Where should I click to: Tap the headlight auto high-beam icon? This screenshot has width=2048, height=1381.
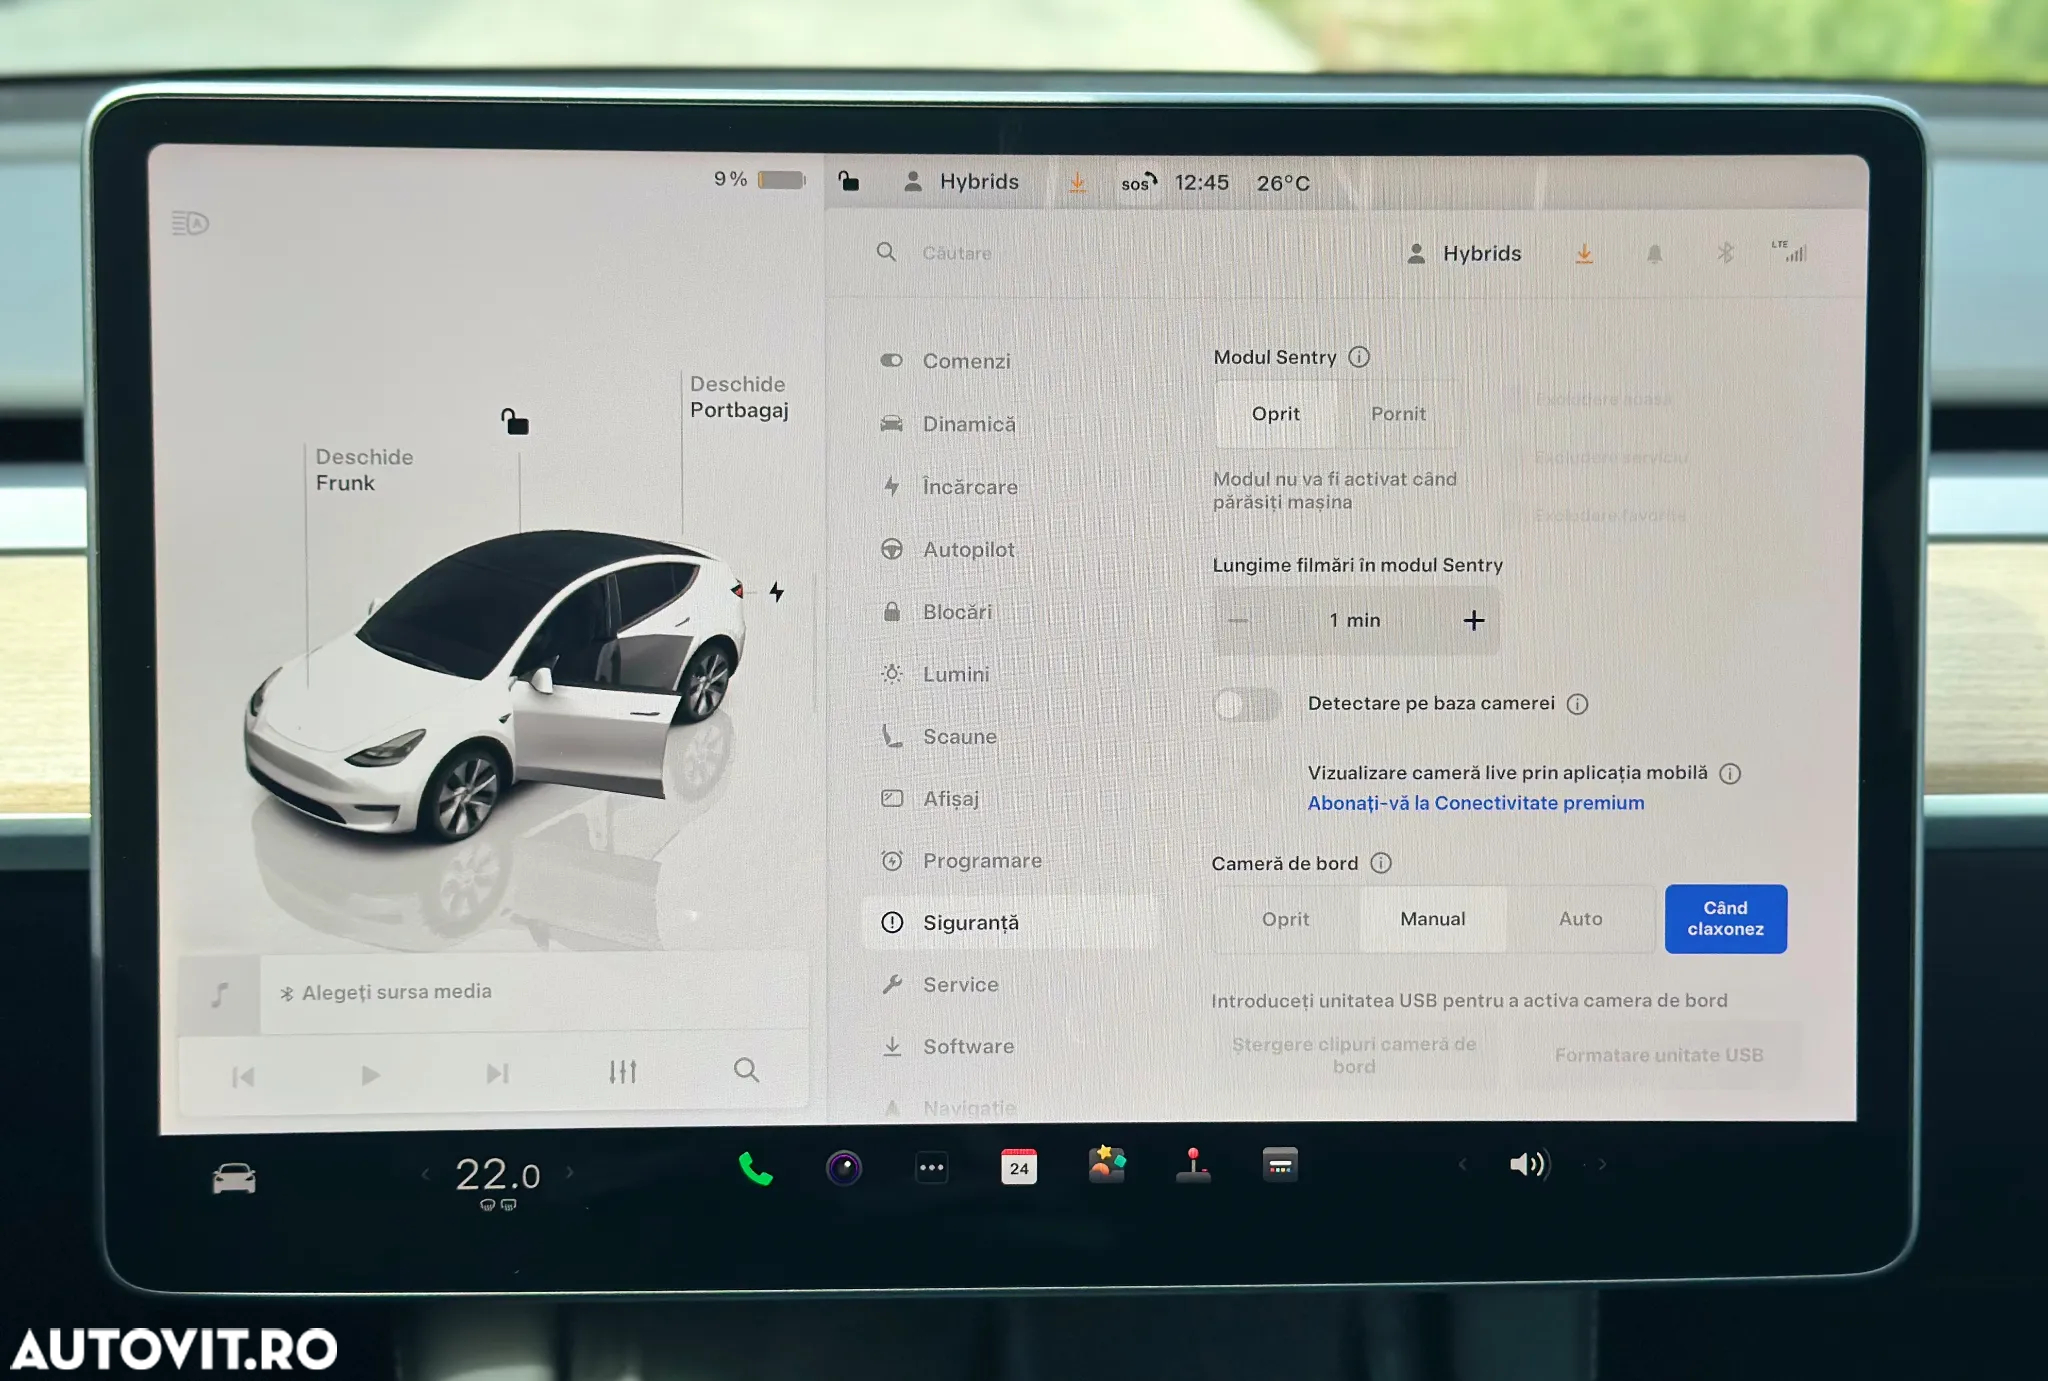point(190,223)
